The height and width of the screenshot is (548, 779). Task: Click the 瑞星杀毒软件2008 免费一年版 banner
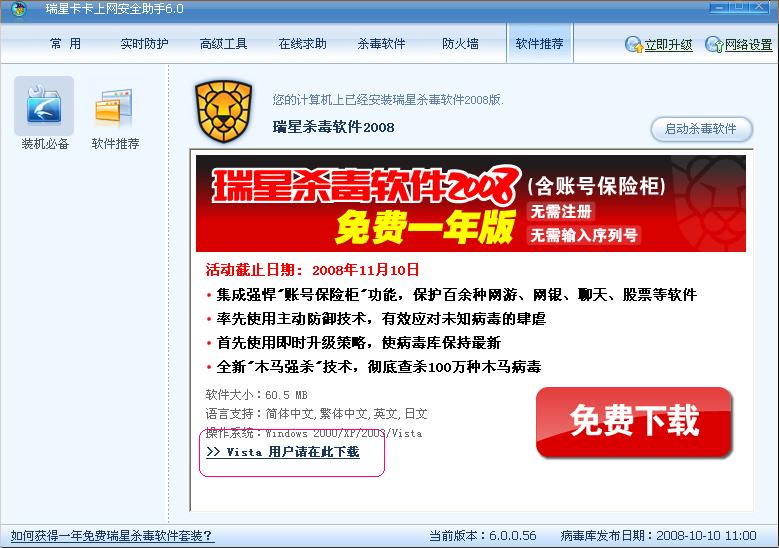tap(470, 203)
